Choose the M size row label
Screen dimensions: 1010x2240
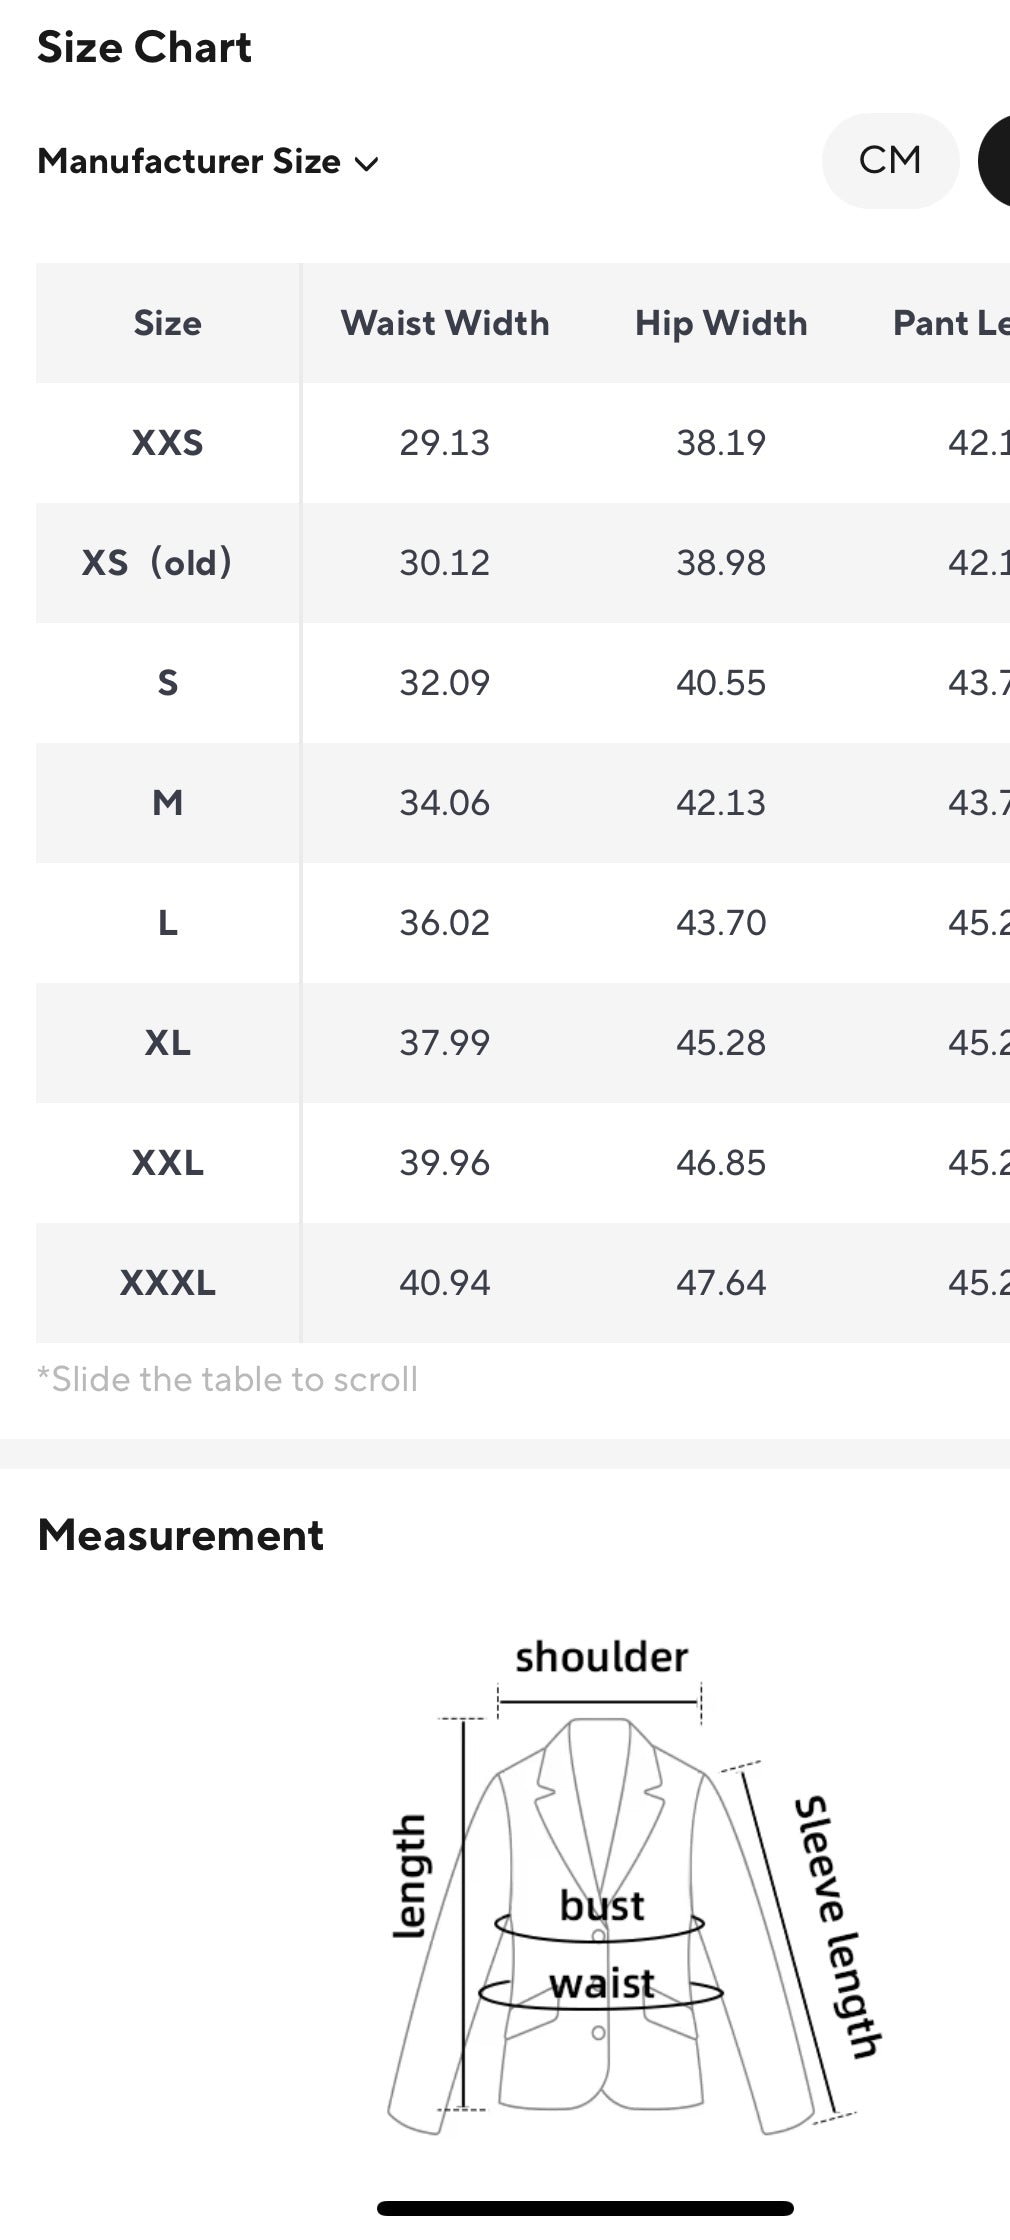tap(168, 802)
